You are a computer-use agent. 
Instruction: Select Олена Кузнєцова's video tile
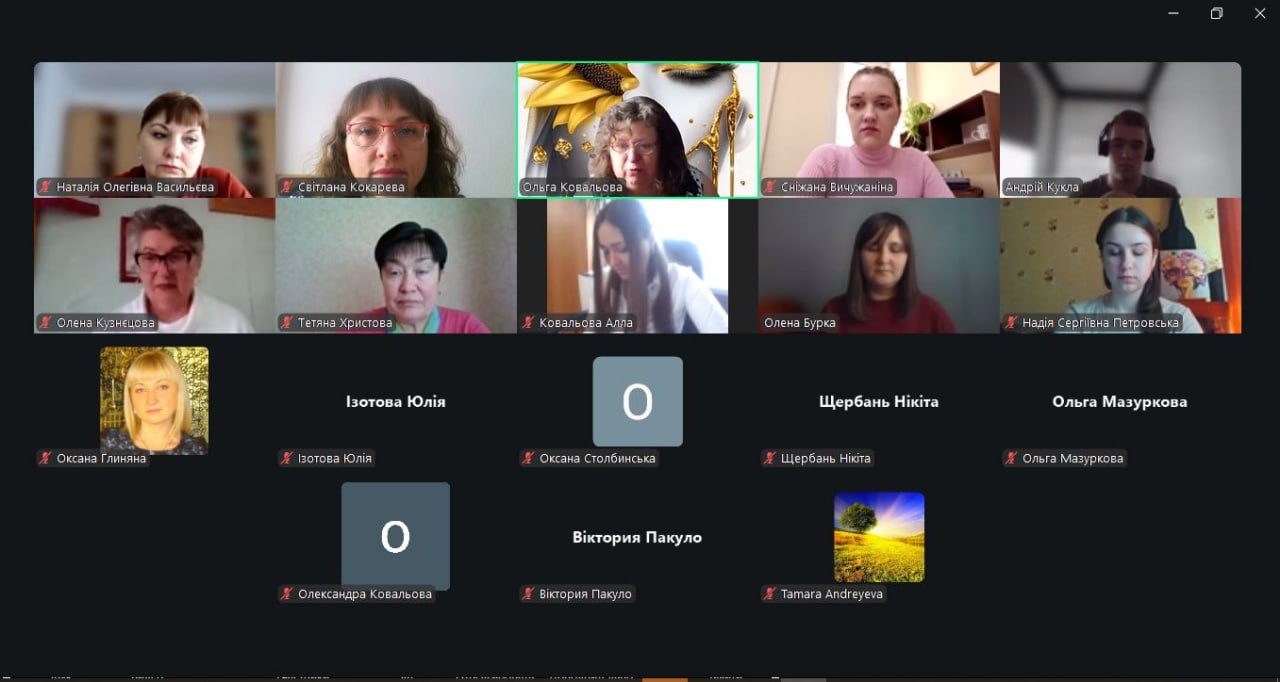tap(154, 265)
